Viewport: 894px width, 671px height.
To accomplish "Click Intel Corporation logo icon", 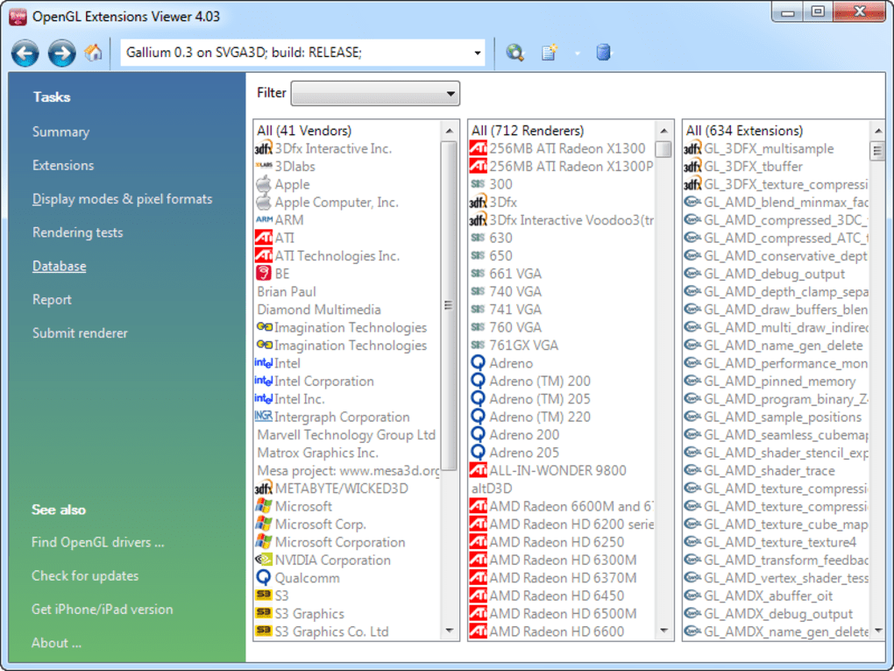I will [263, 380].
